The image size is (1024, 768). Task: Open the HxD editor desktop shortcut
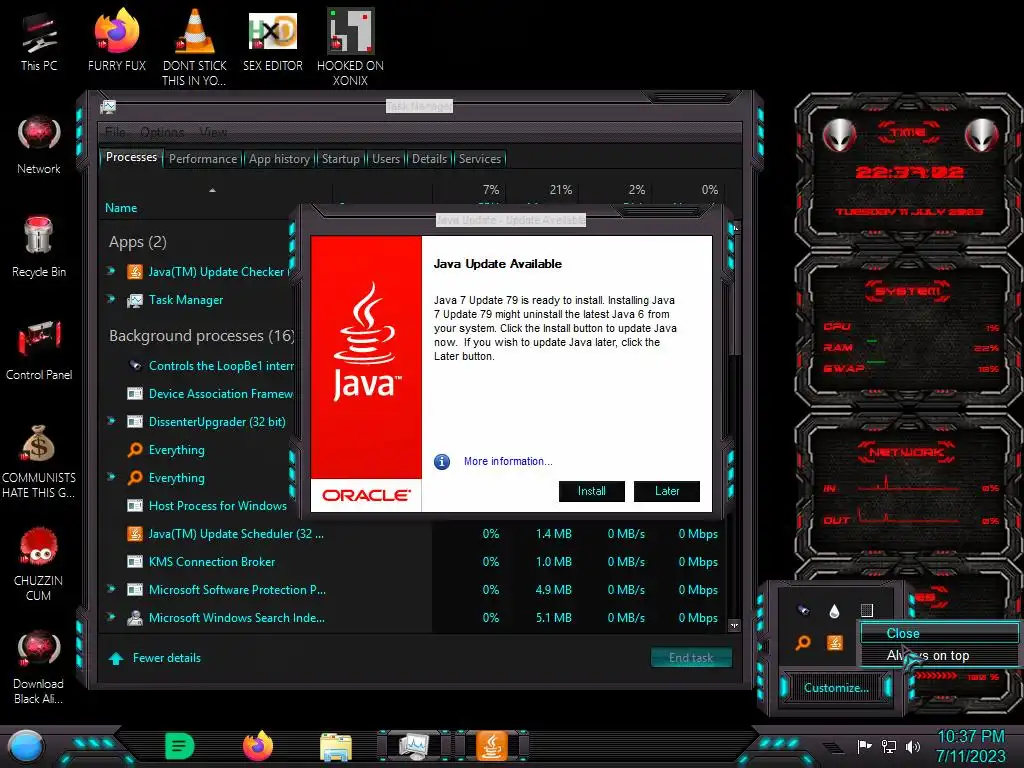pos(273,40)
